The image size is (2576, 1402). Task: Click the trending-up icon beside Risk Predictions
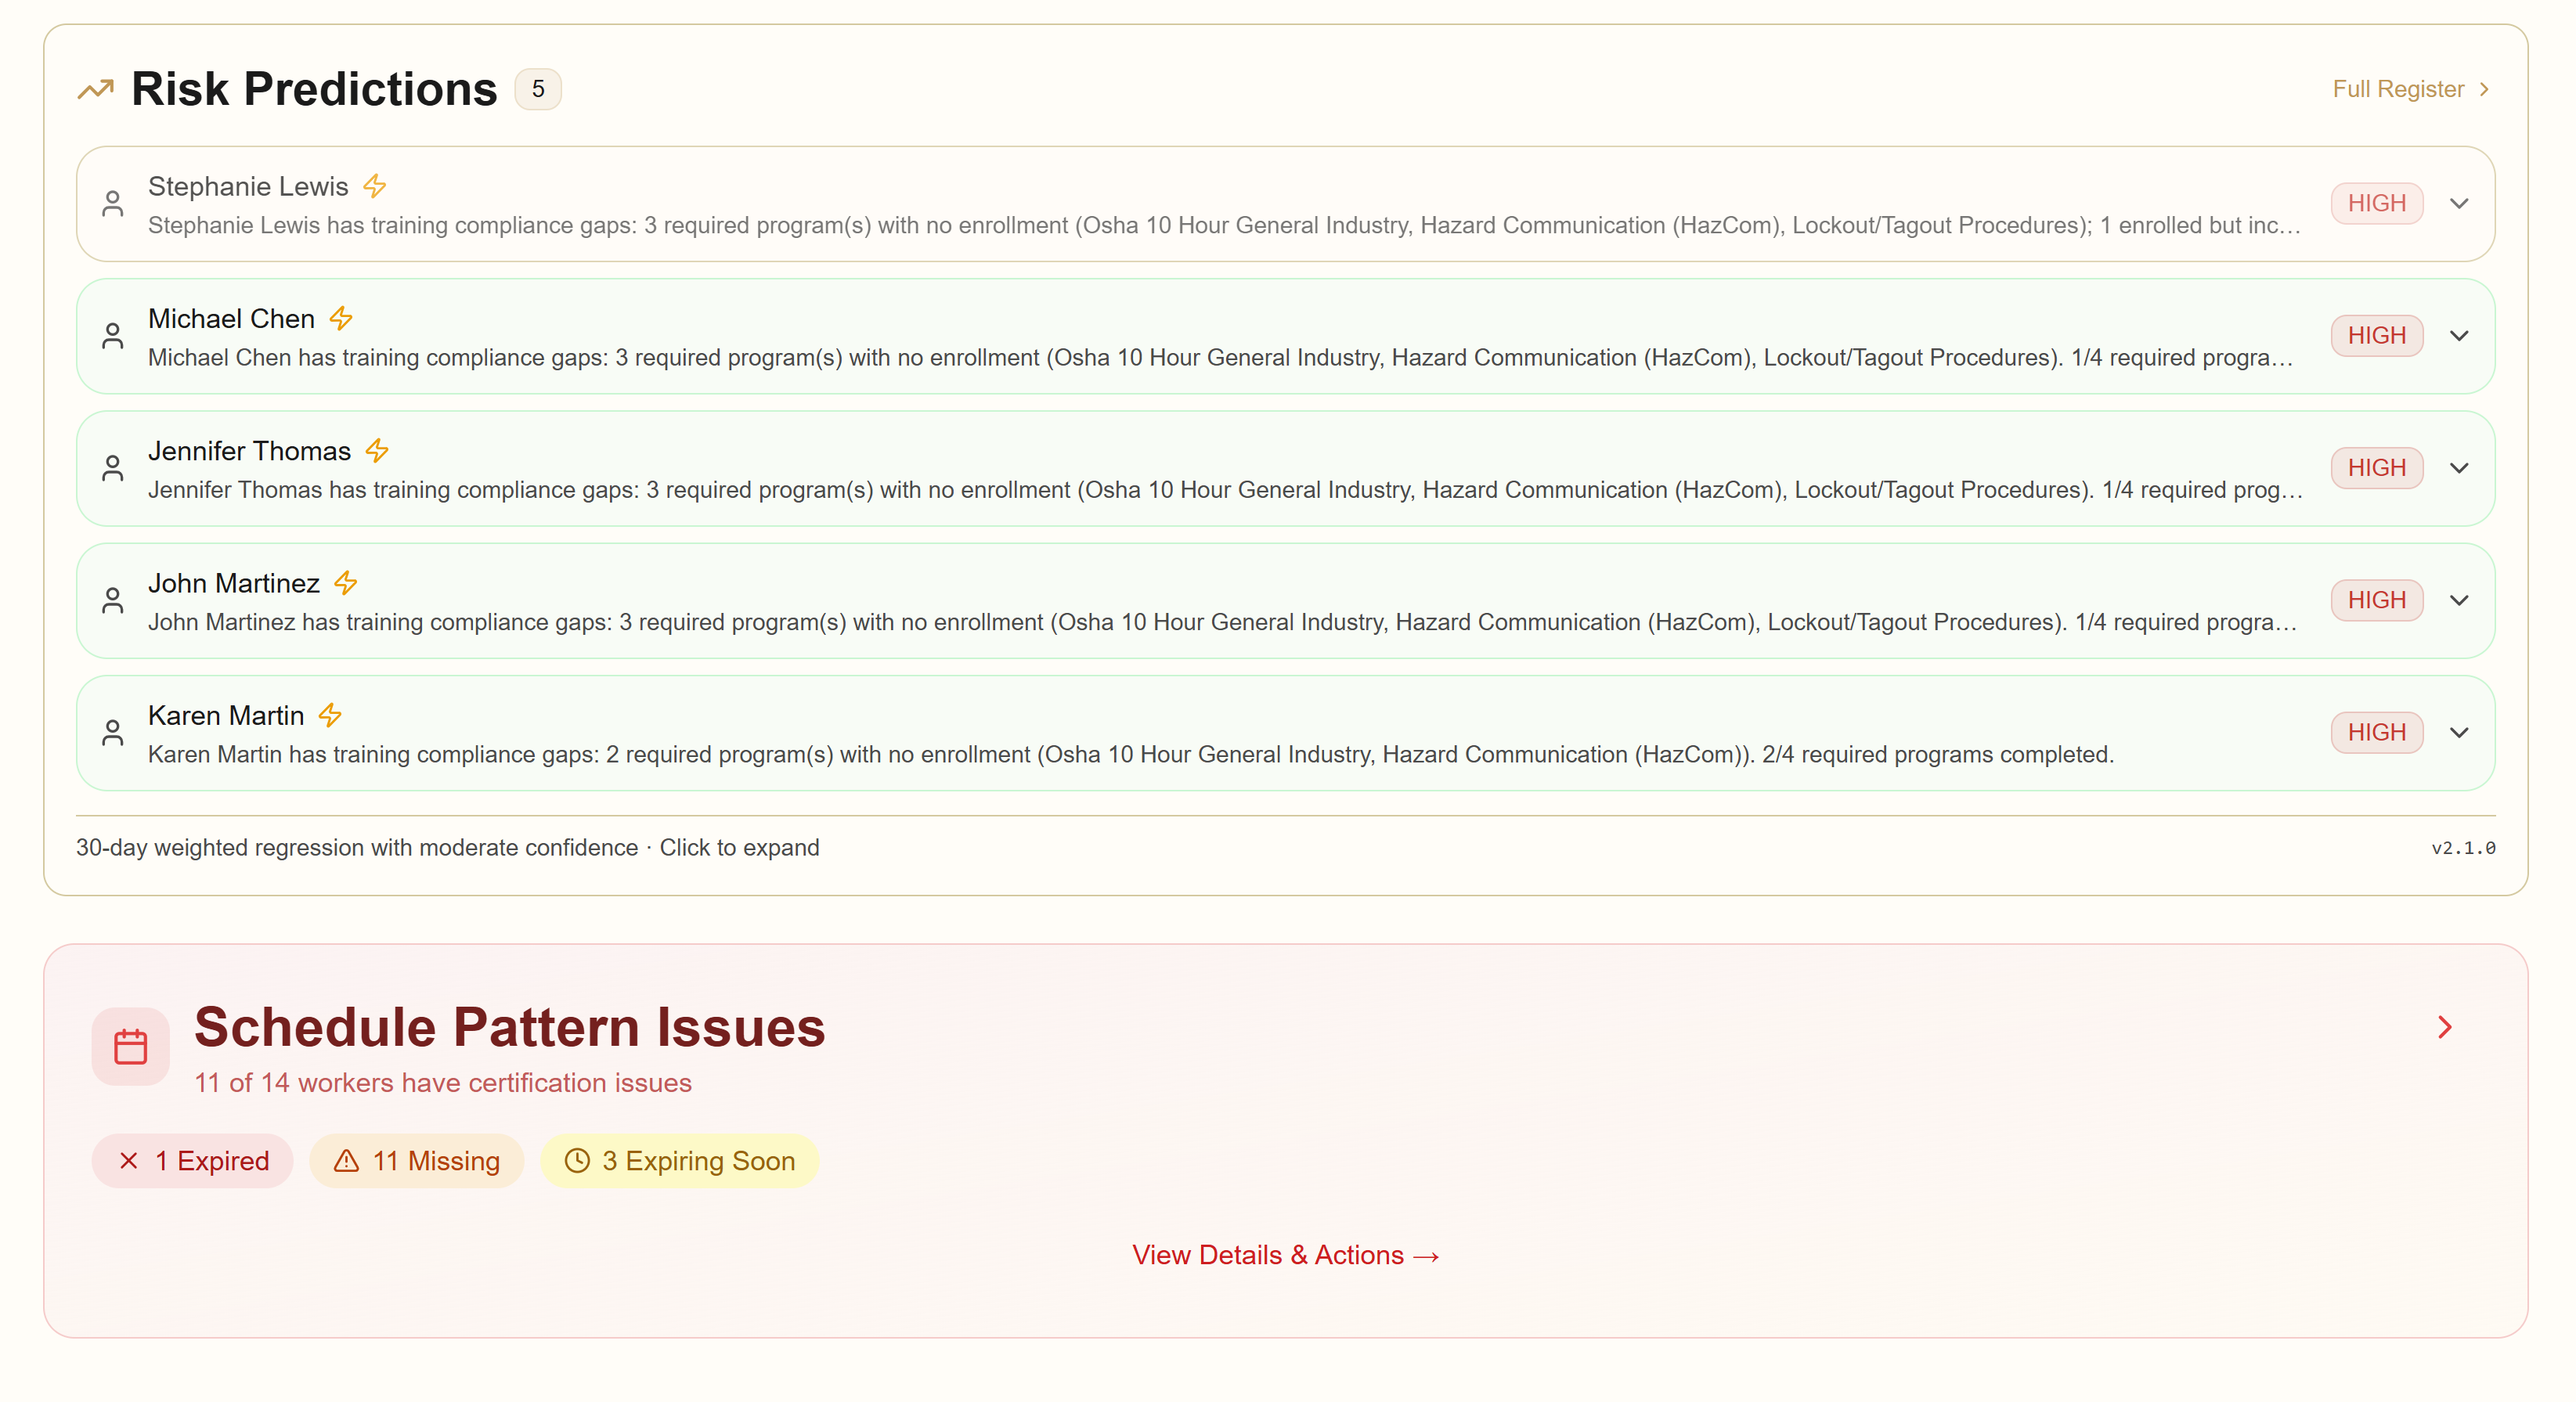96,90
